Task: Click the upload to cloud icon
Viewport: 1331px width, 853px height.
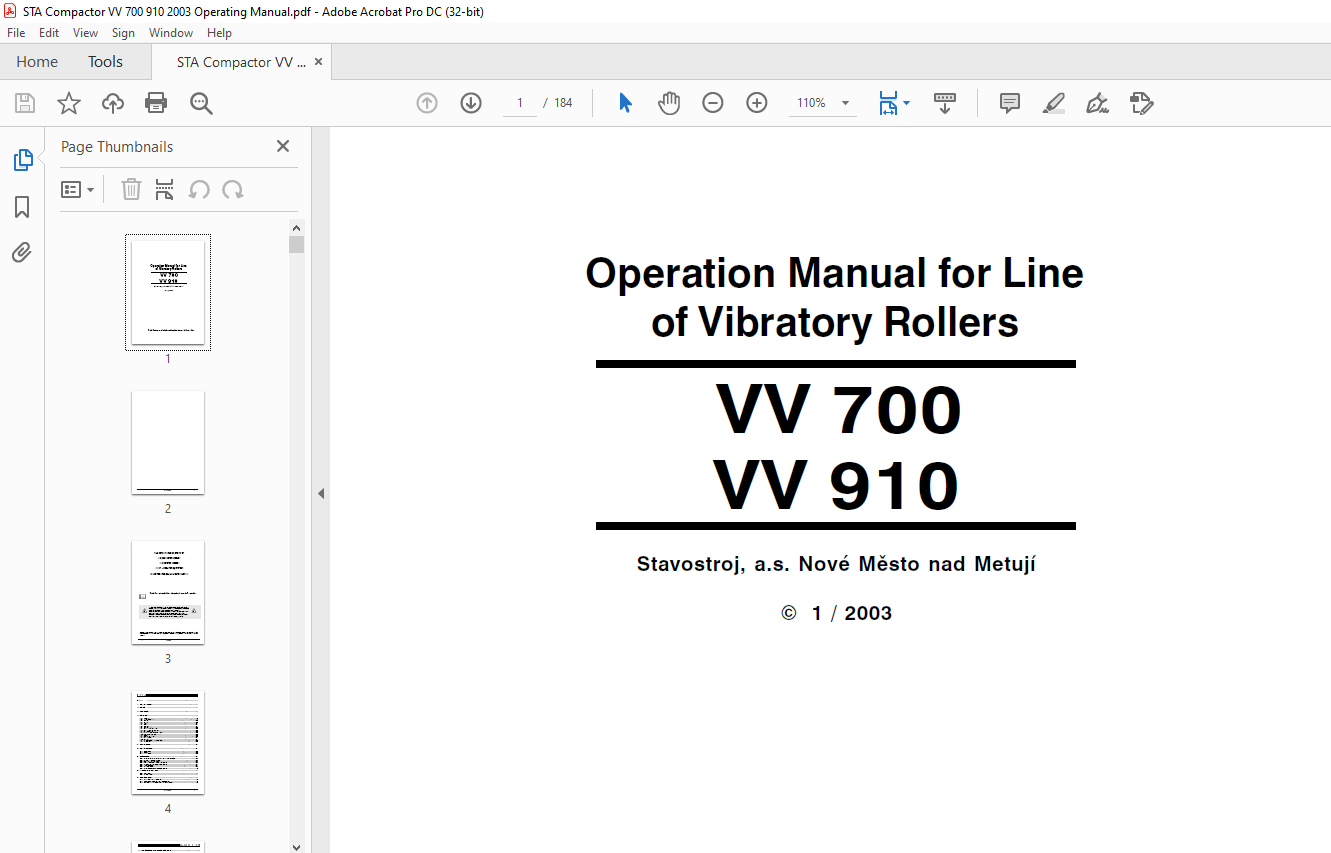Action: pyautogui.click(x=113, y=103)
